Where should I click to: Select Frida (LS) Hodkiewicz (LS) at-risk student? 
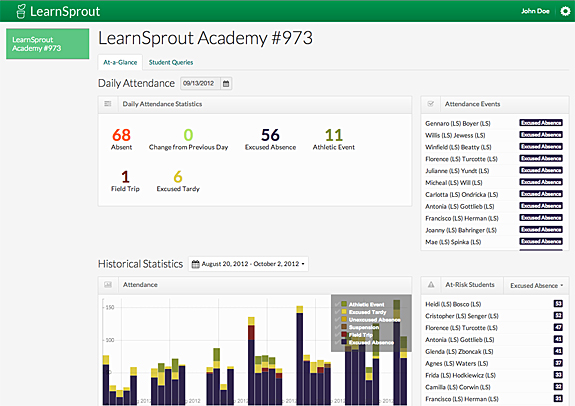tap(460, 375)
